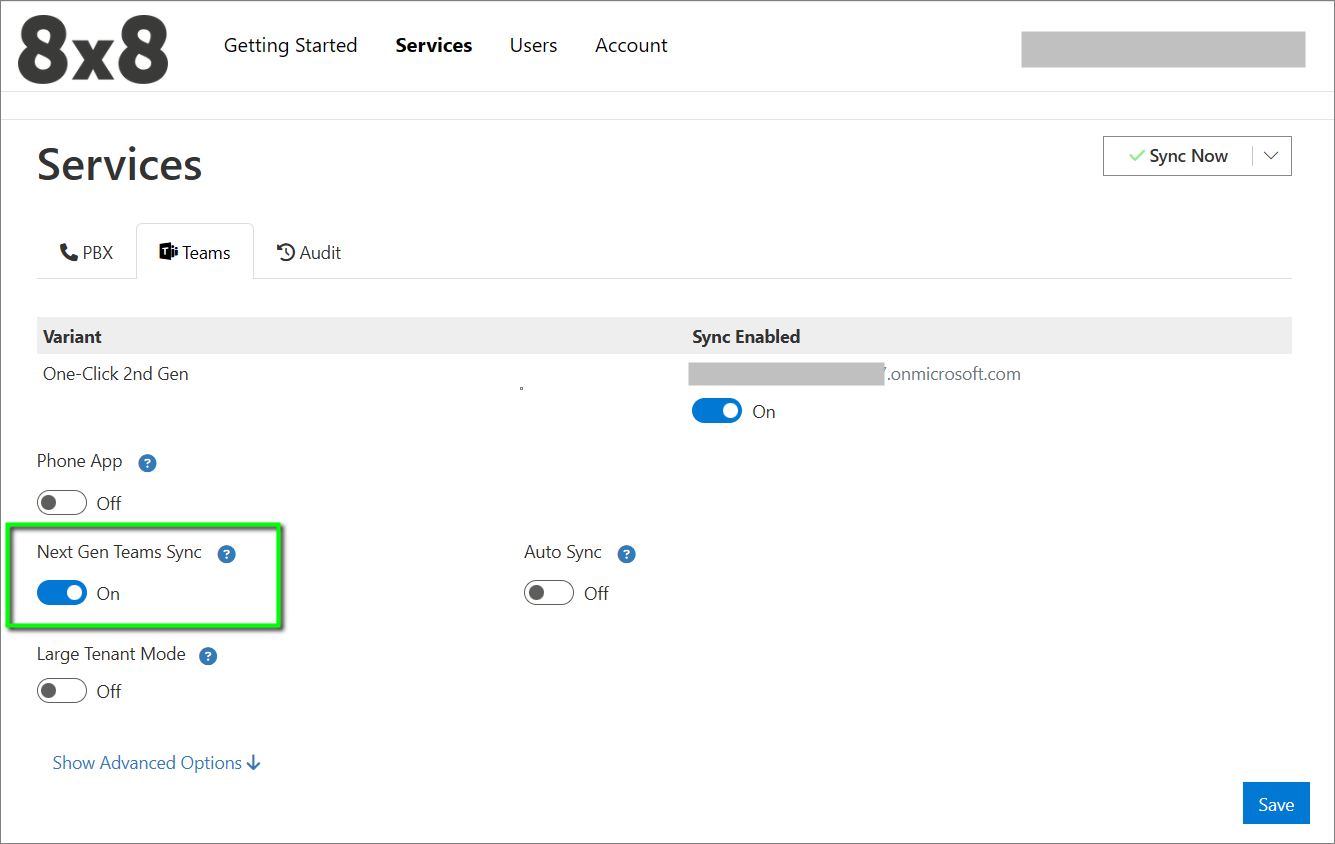This screenshot has width=1335, height=844.
Task: Open help for Auto Sync
Action: point(626,554)
